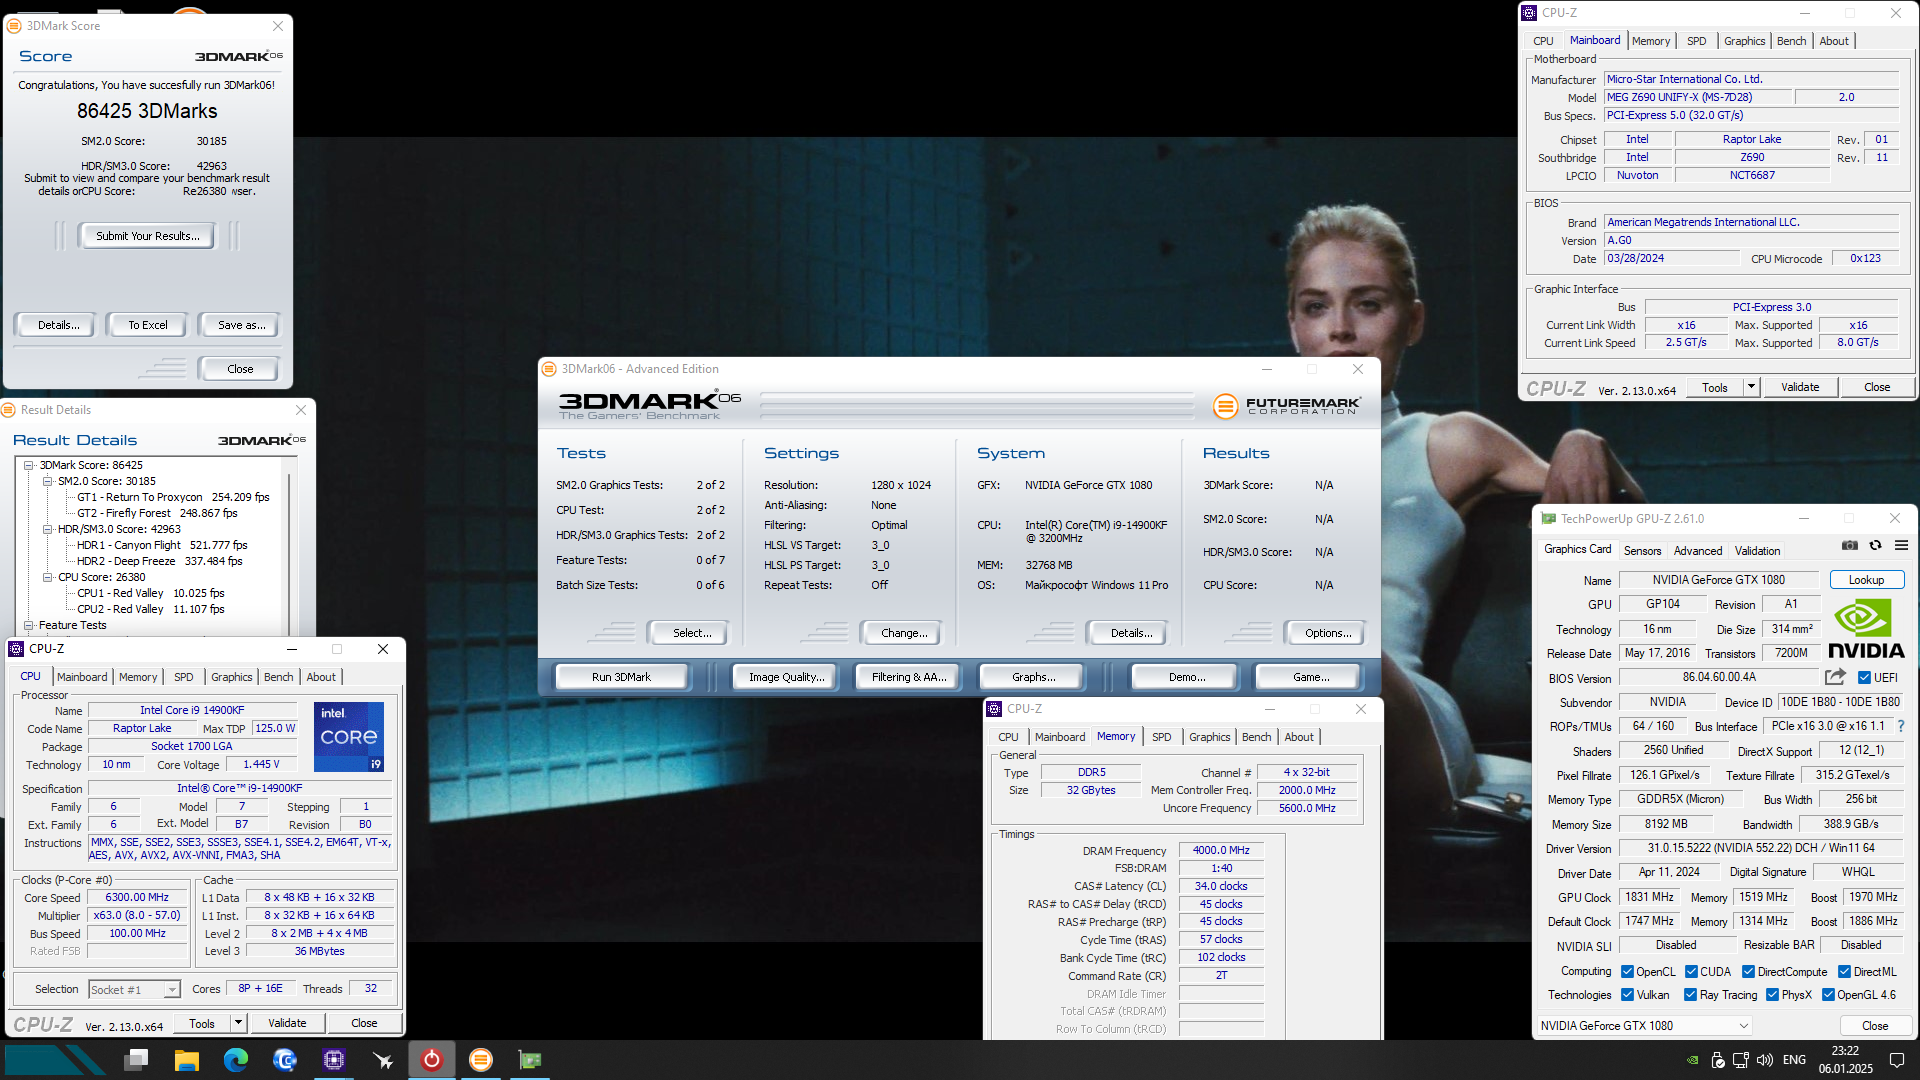The width and height of the screenshot is (1920, 1080).
Task: Click the BIOS export share icon in GPU-Z
Action: point(1835,677)
